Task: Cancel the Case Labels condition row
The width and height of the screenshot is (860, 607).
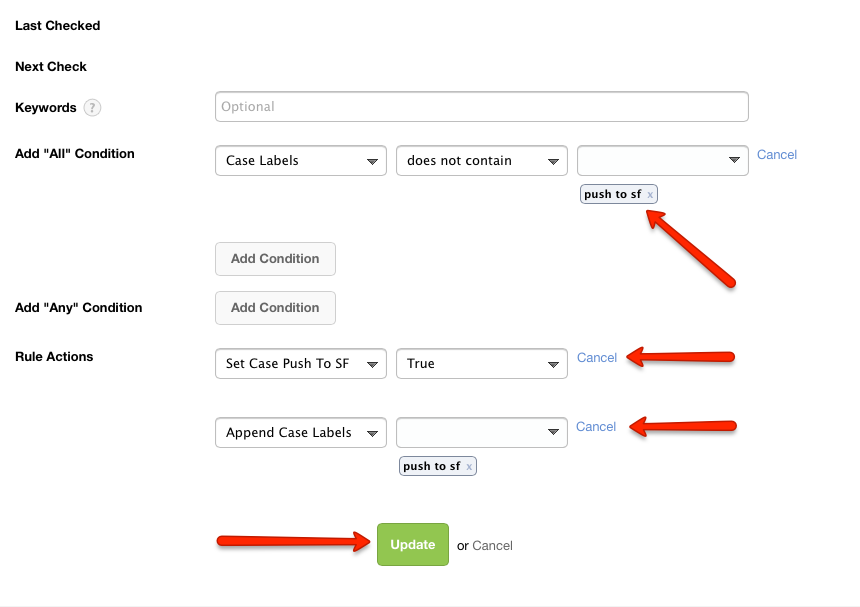Action: [776, 155]
